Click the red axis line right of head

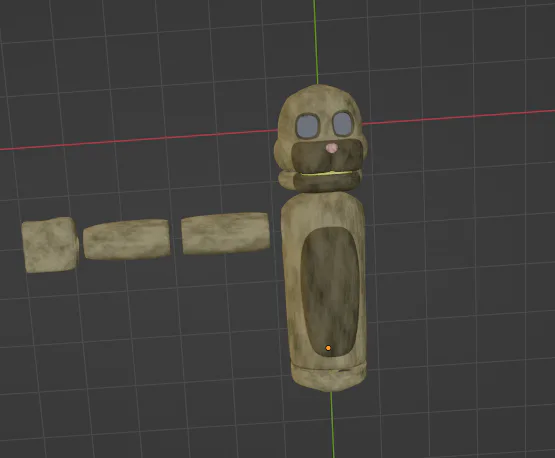(x=458, y=118)
